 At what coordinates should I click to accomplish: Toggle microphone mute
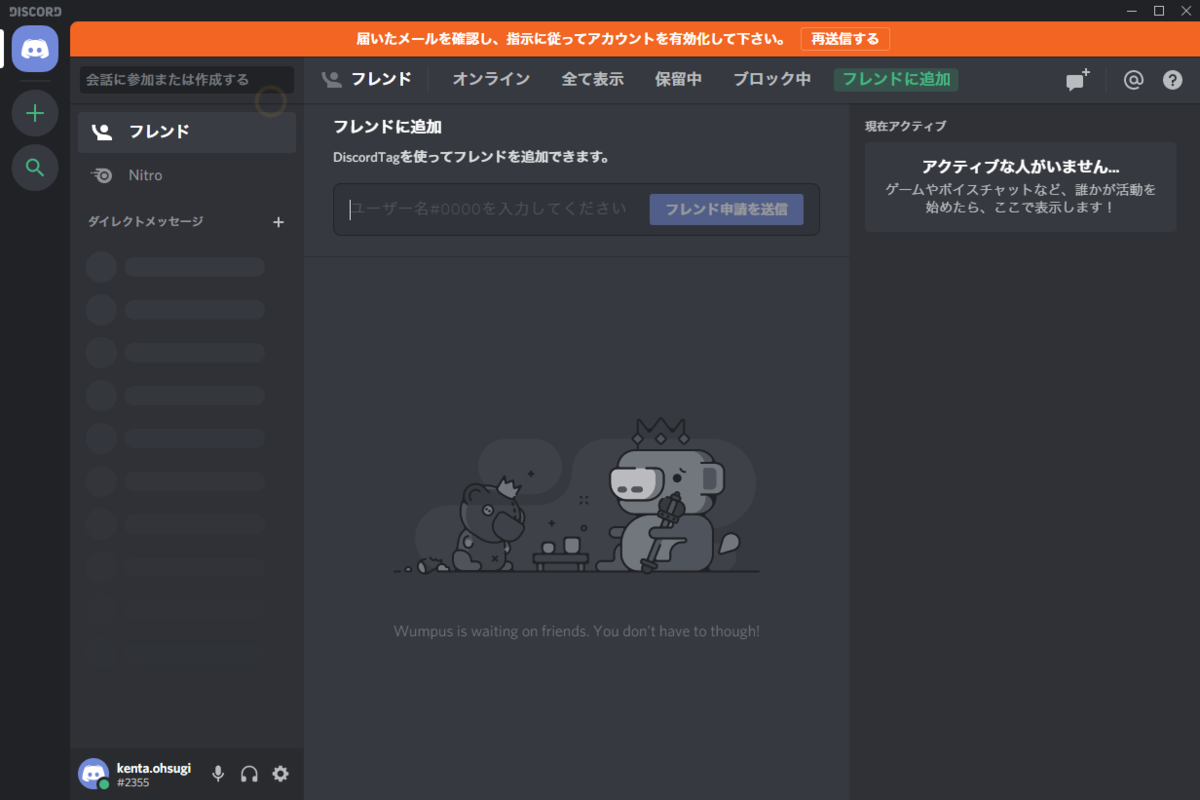click(x=218, y=773)
